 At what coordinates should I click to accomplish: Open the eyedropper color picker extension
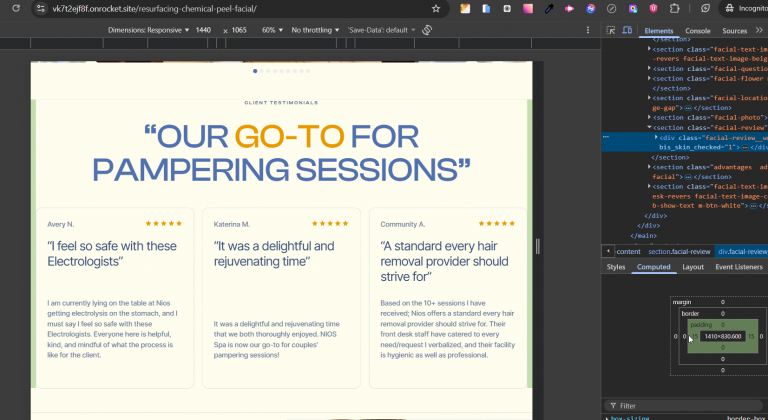[549, 8]
